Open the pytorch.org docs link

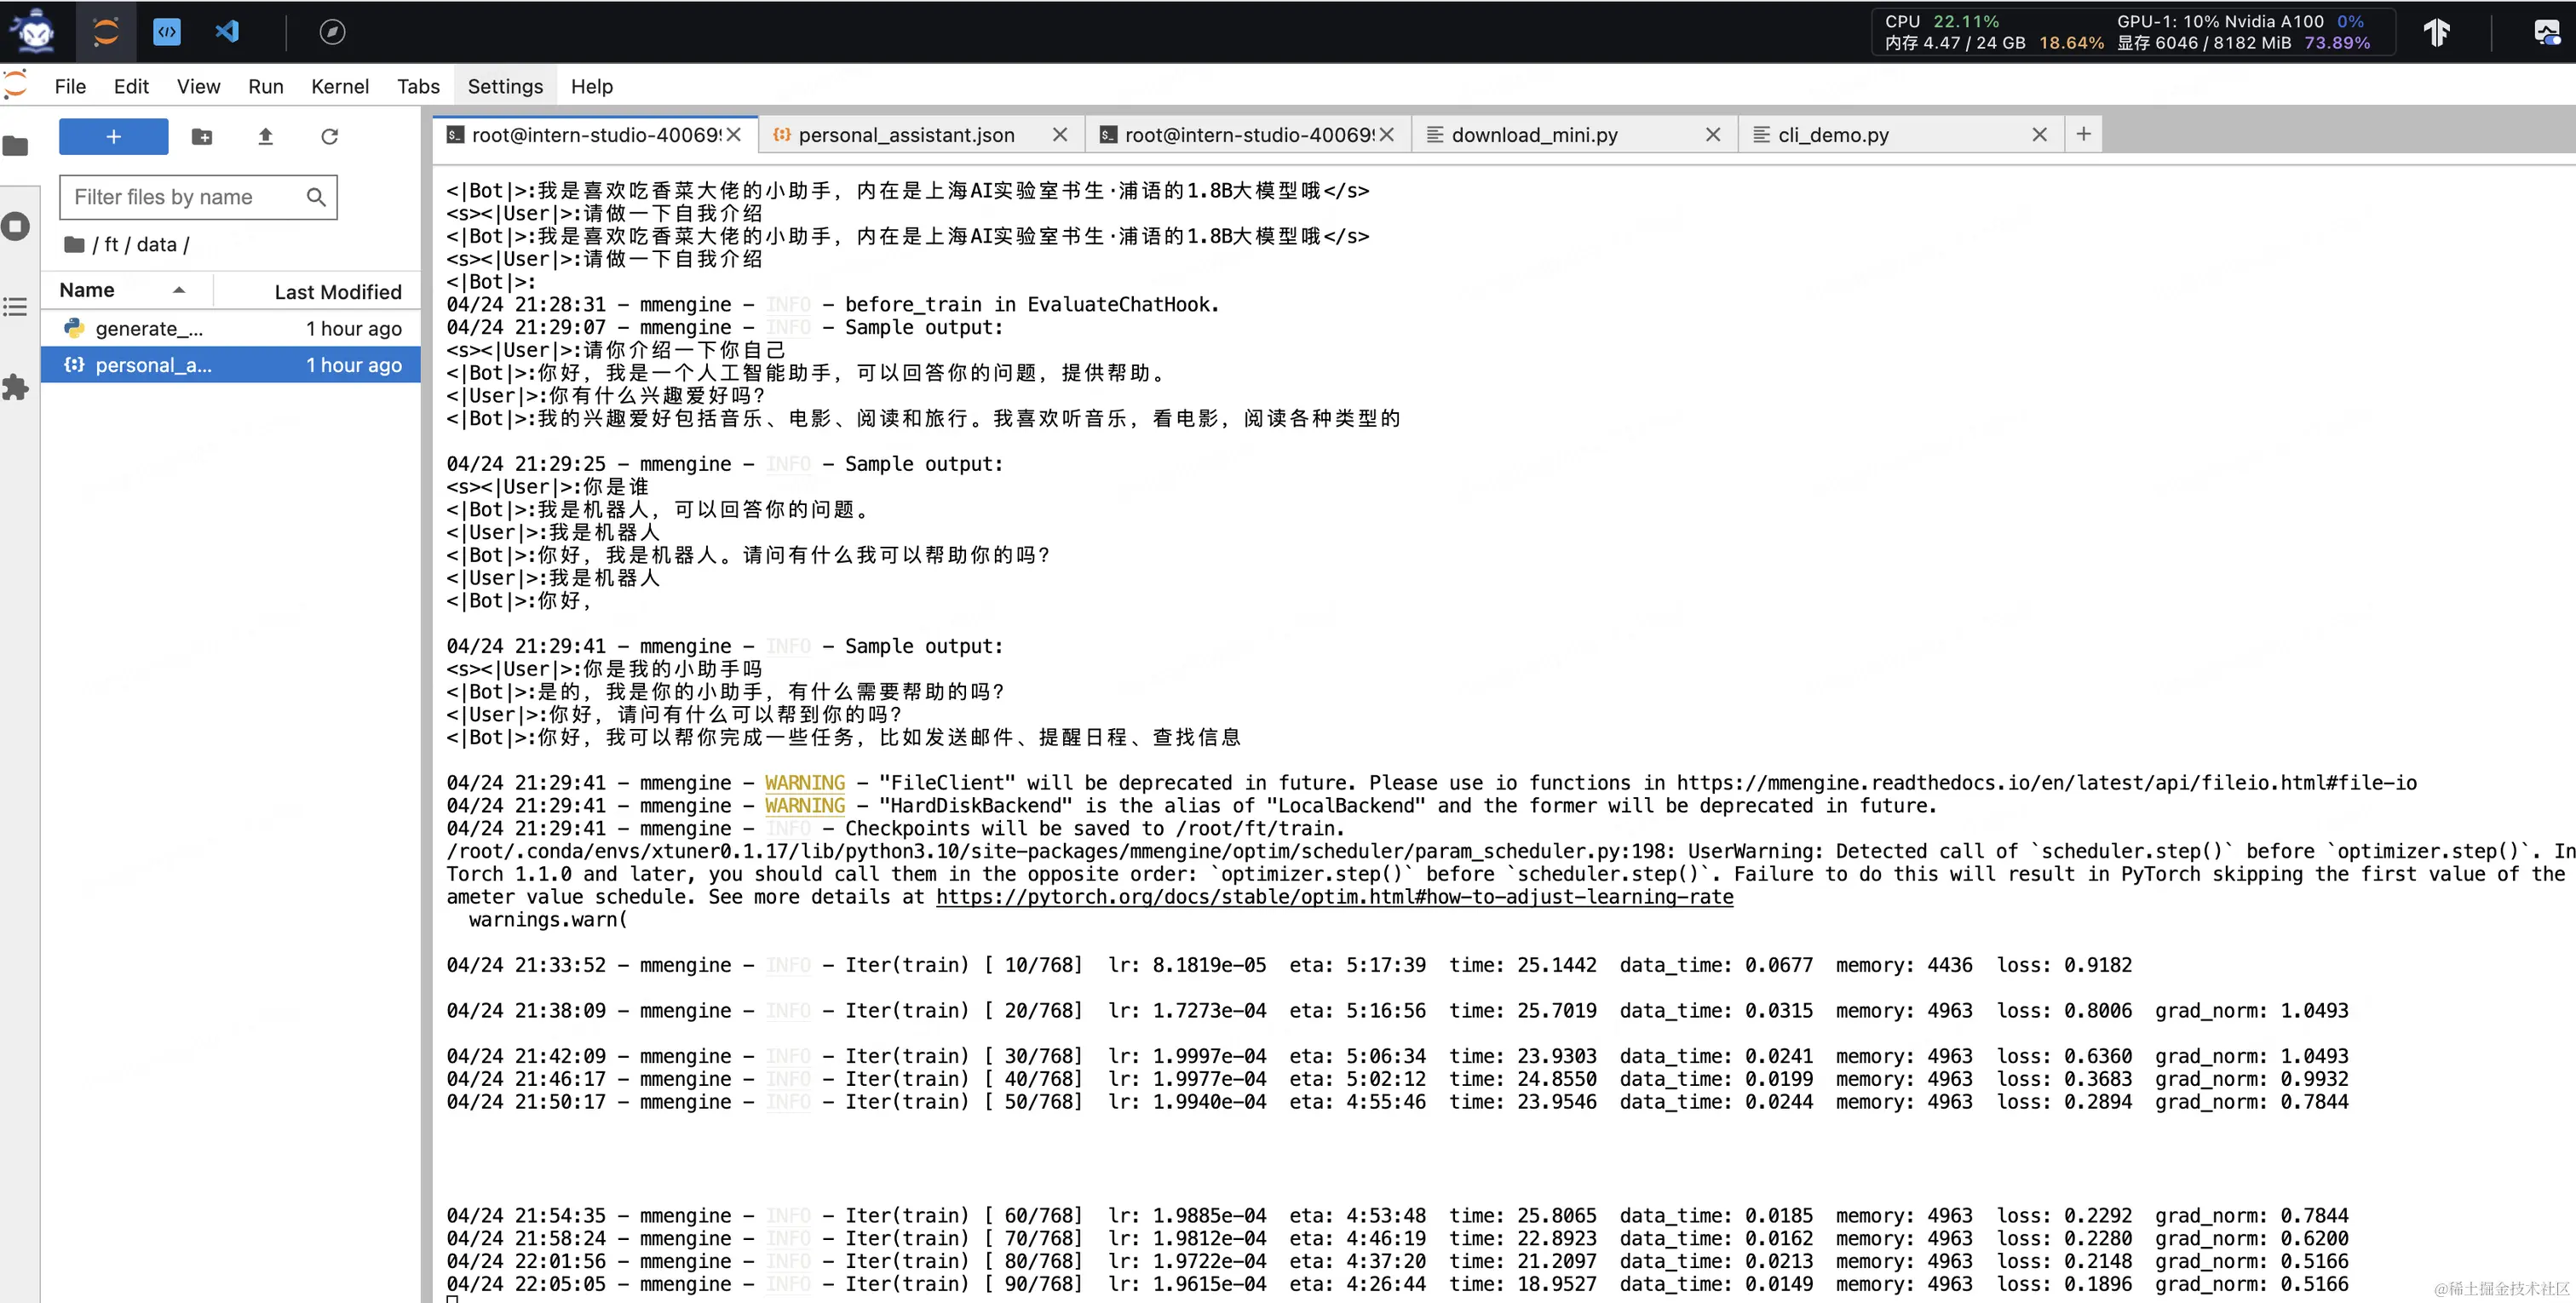(1334, 897)
